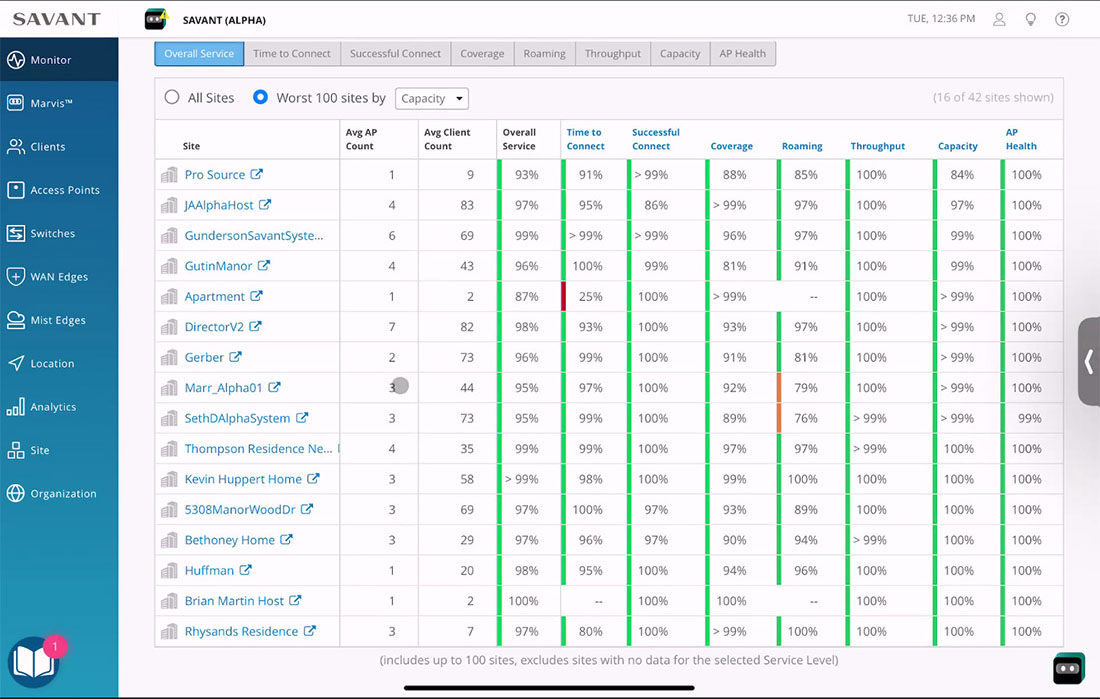Click the lightbulb what's new icon
The height and width of the screenshot is (699, 1100).
1031,19
